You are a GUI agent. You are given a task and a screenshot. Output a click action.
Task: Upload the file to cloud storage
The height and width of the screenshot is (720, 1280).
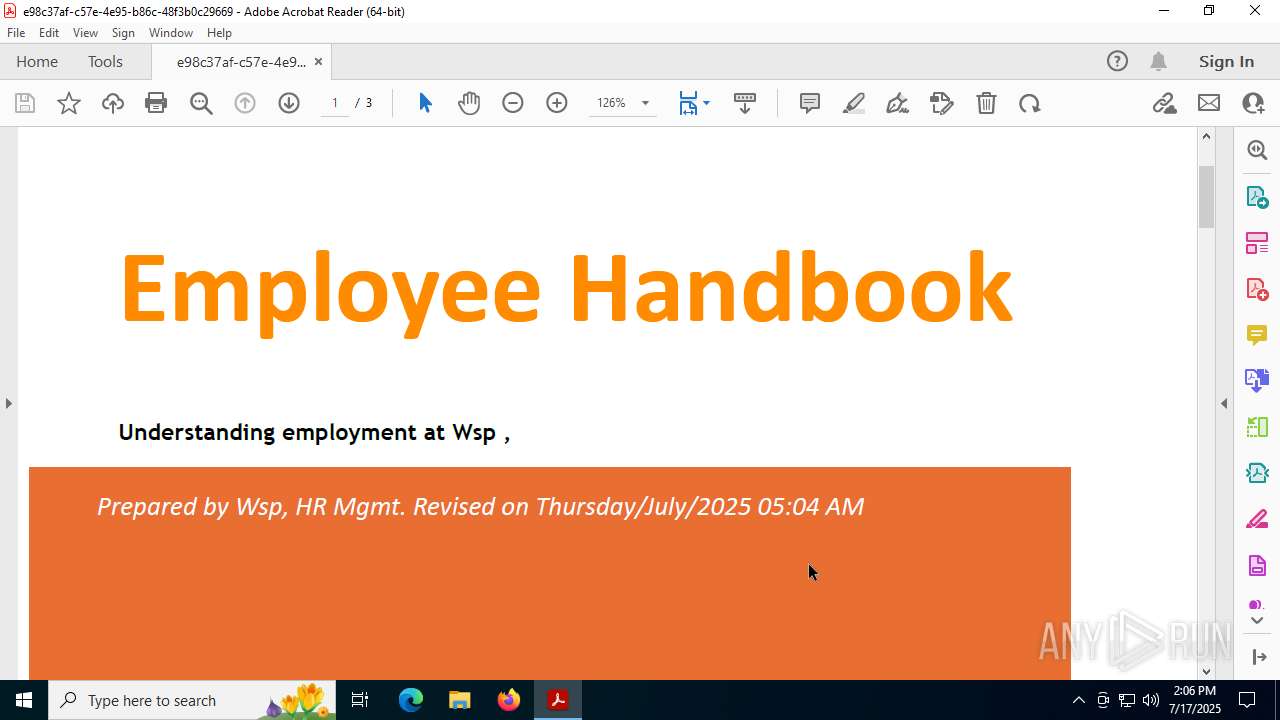pyautogui.click(x=113, y=103)
